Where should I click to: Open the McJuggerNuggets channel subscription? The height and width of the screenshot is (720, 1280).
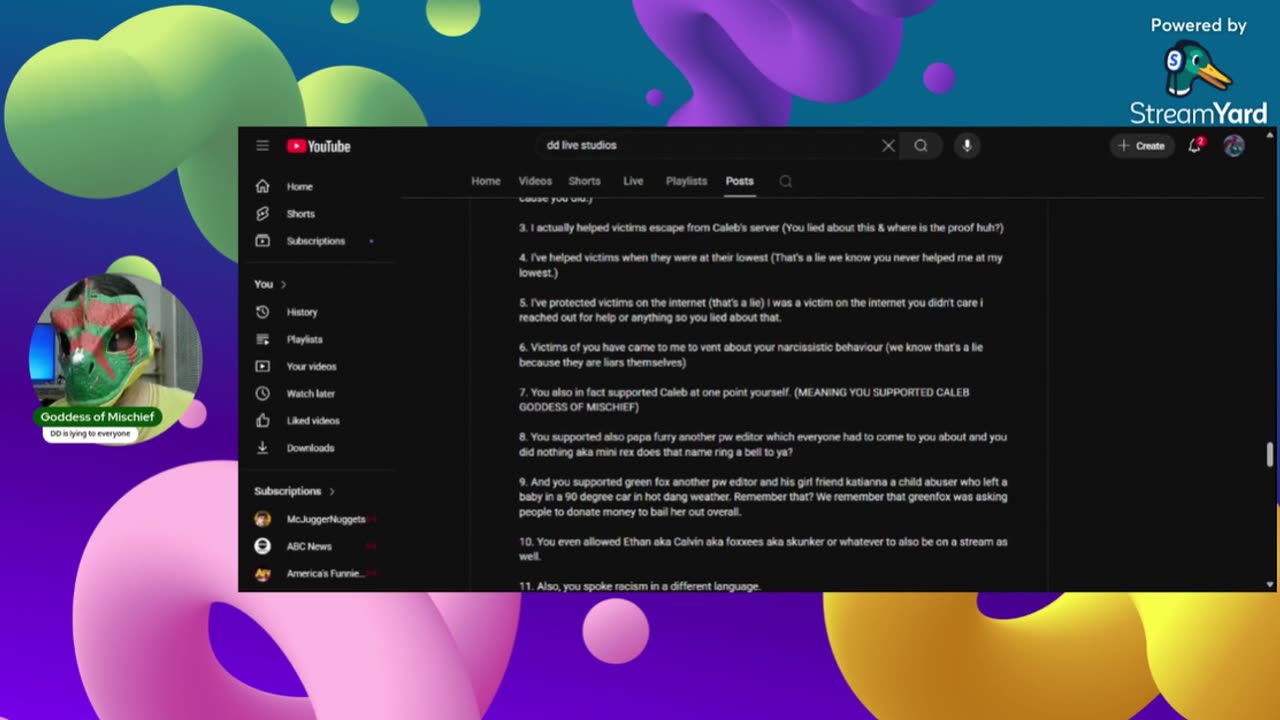click(316, 519)
